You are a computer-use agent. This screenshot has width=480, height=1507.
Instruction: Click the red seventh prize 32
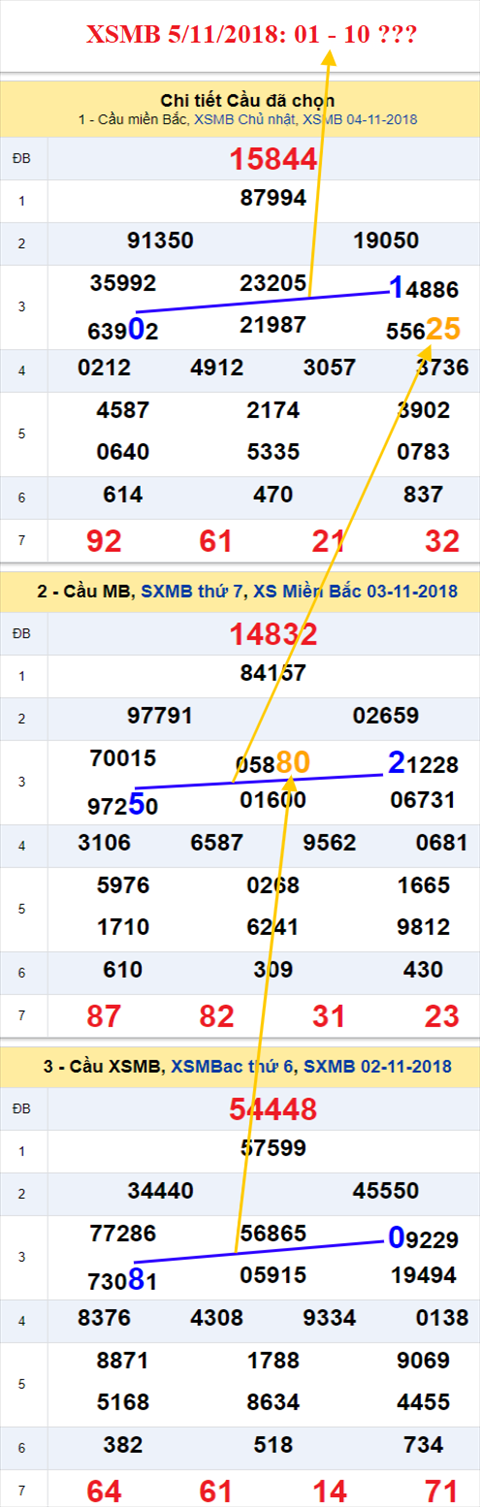441,541
